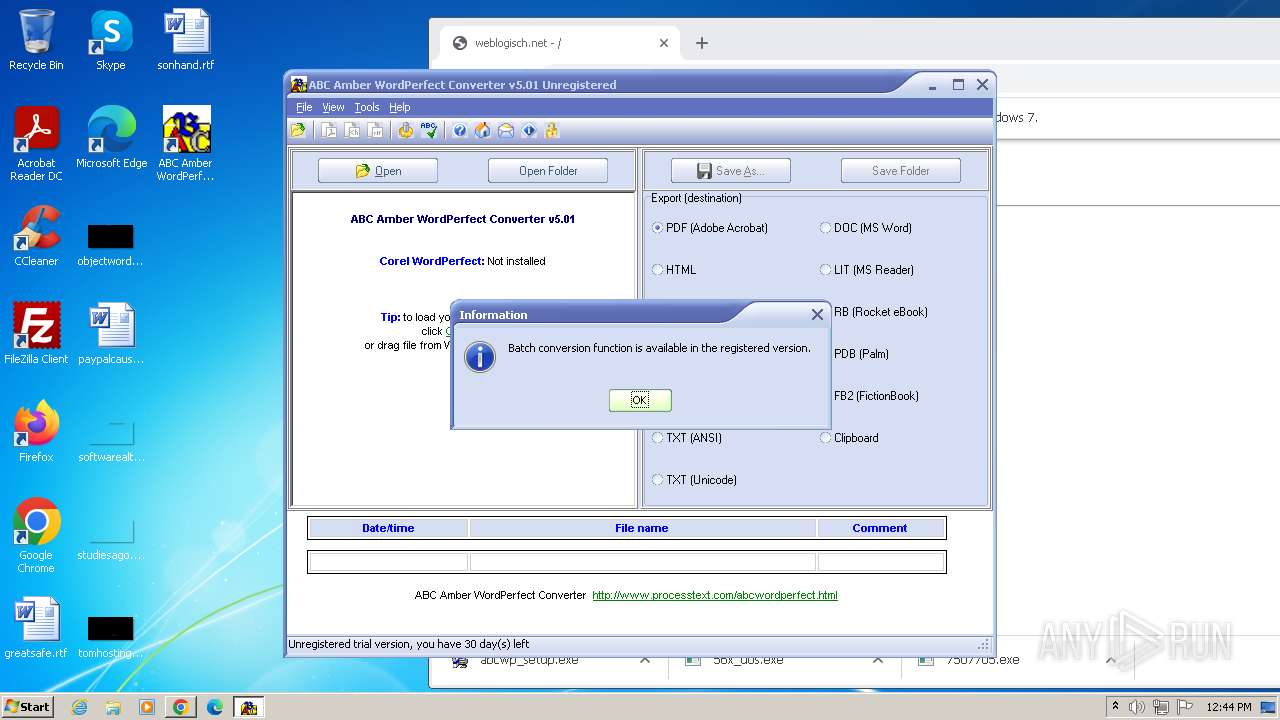Open the Tools menu
The image size is (1280, 720).
[367, 107]
